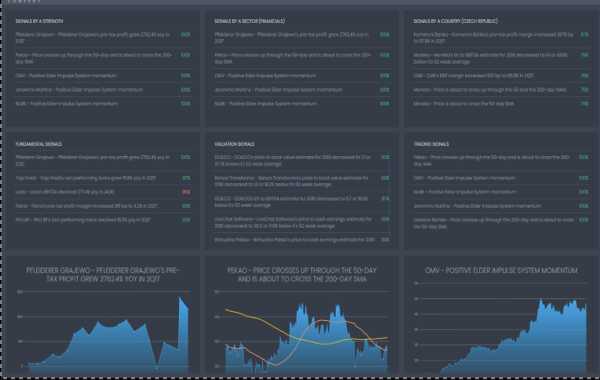
Task: Open Pfleiderer Grajewo signal in Signals by Sector panel
Action: click(x=302, y=38)
